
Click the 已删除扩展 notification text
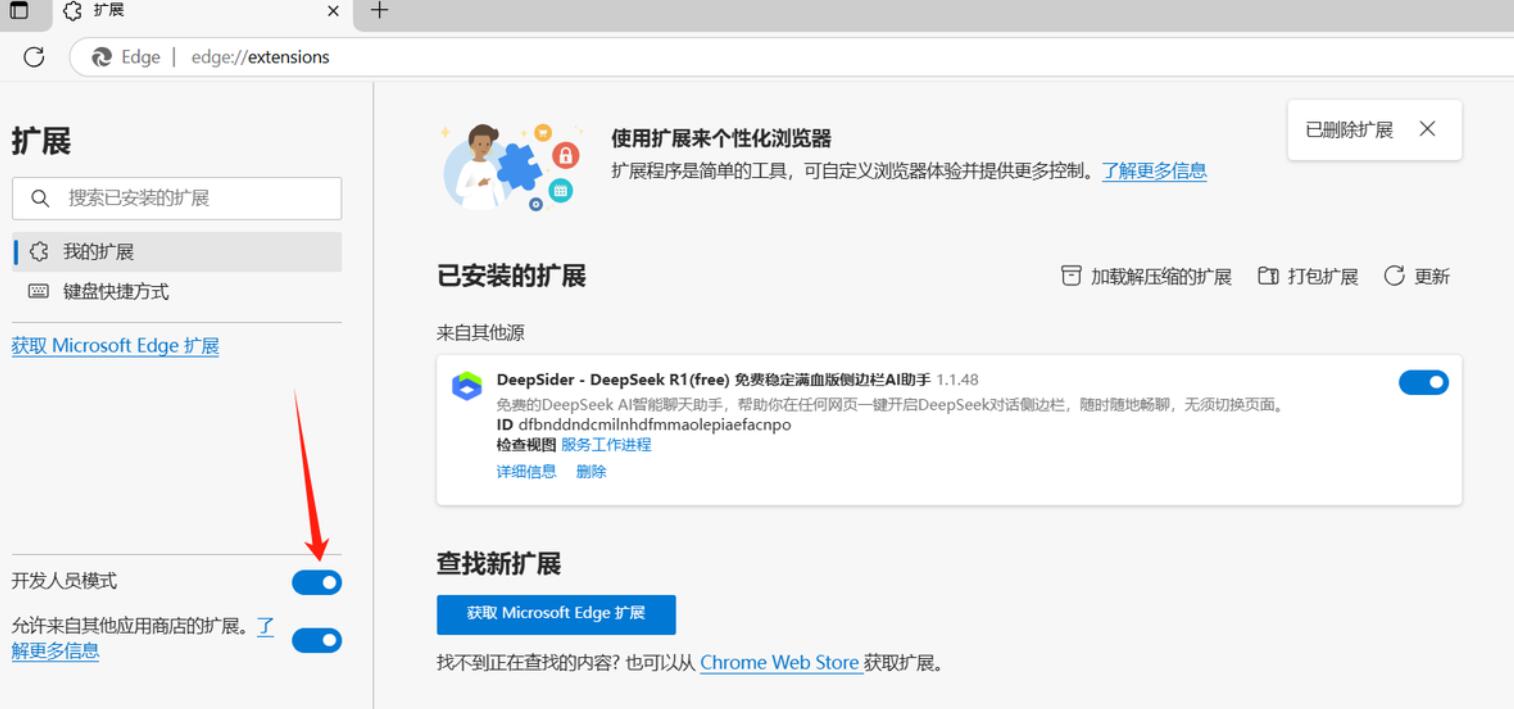pos(1349,130)
